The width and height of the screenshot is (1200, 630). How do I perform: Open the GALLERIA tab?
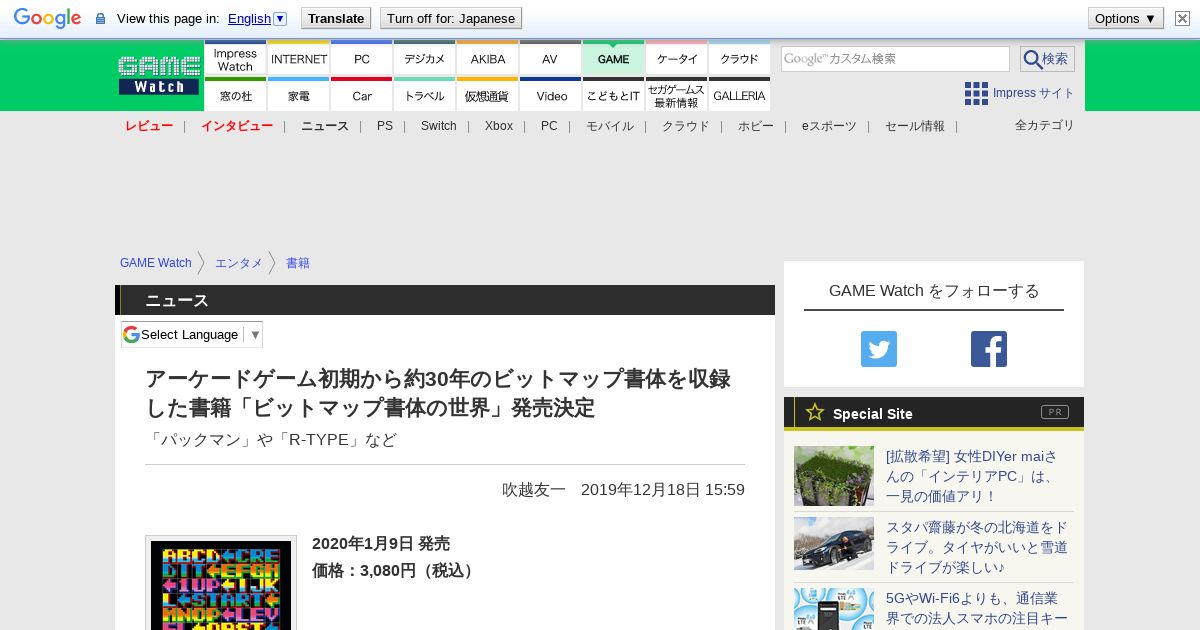739,95
